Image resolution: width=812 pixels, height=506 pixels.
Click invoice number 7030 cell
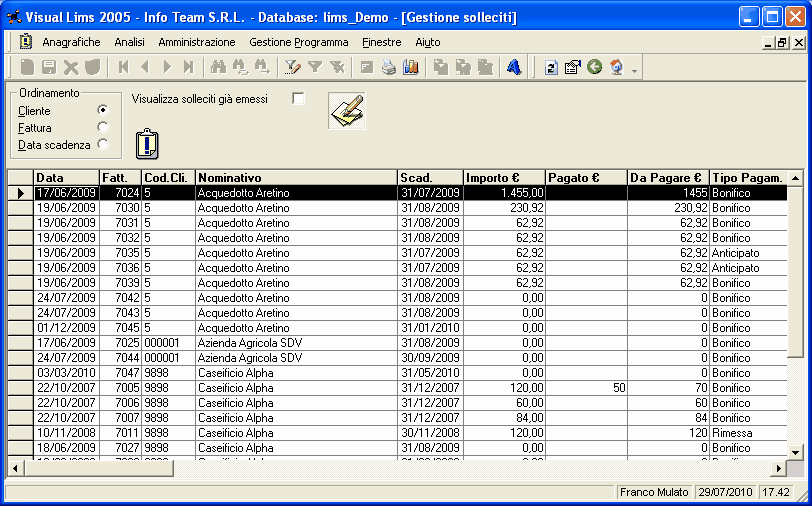[120, 208]
